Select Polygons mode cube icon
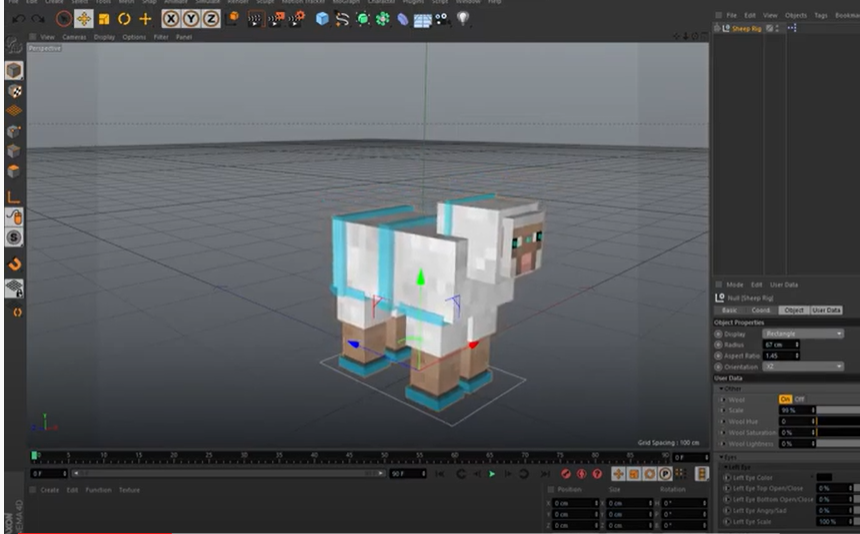 click(x=14, y=171)
